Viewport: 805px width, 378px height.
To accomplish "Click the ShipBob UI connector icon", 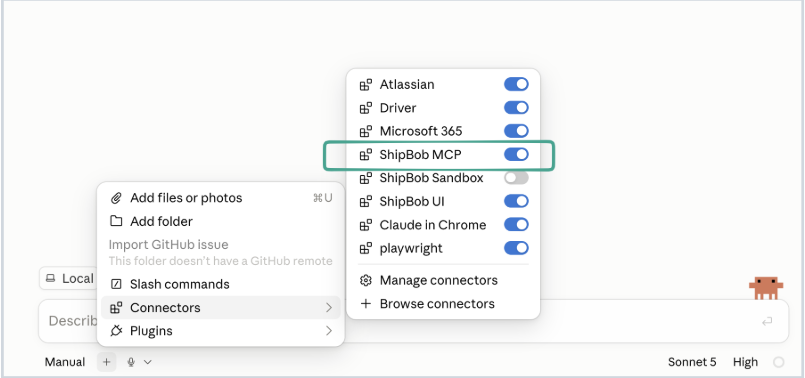I will [x=366, y=202].
